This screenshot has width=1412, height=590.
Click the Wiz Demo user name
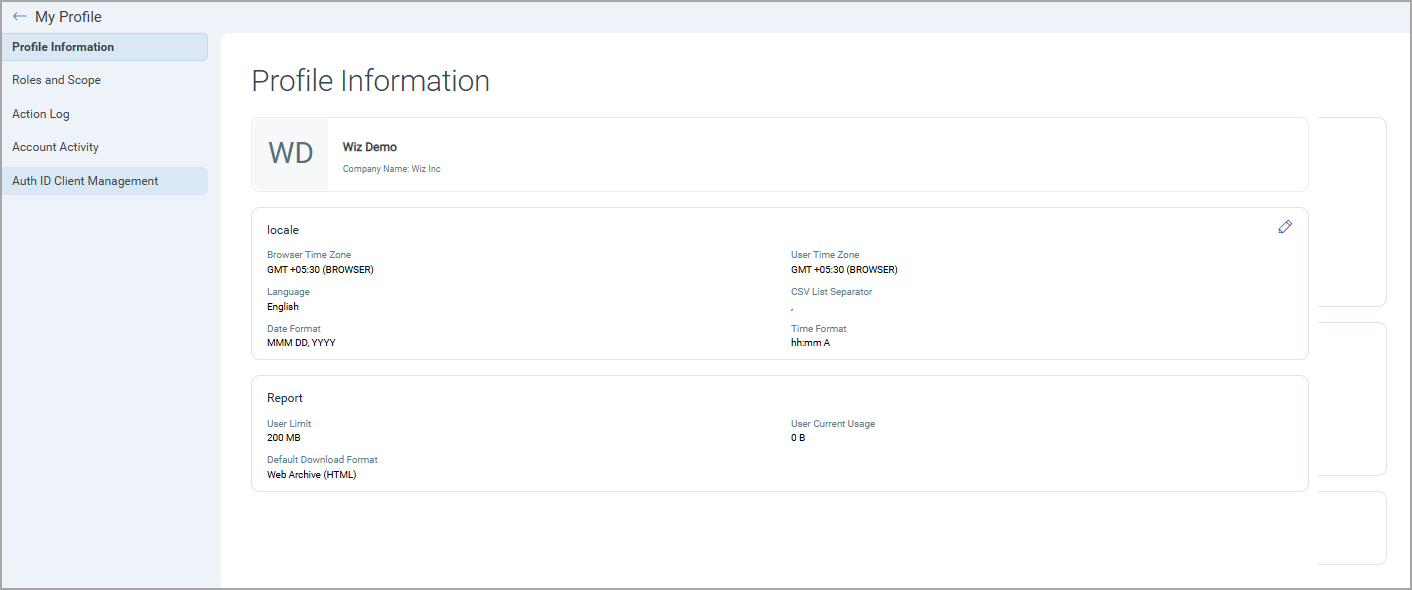[x=369, y=147]
